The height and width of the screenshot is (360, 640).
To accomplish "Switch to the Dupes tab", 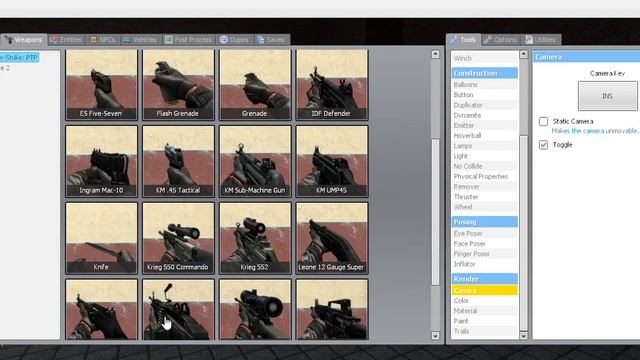I will point(234,40).
